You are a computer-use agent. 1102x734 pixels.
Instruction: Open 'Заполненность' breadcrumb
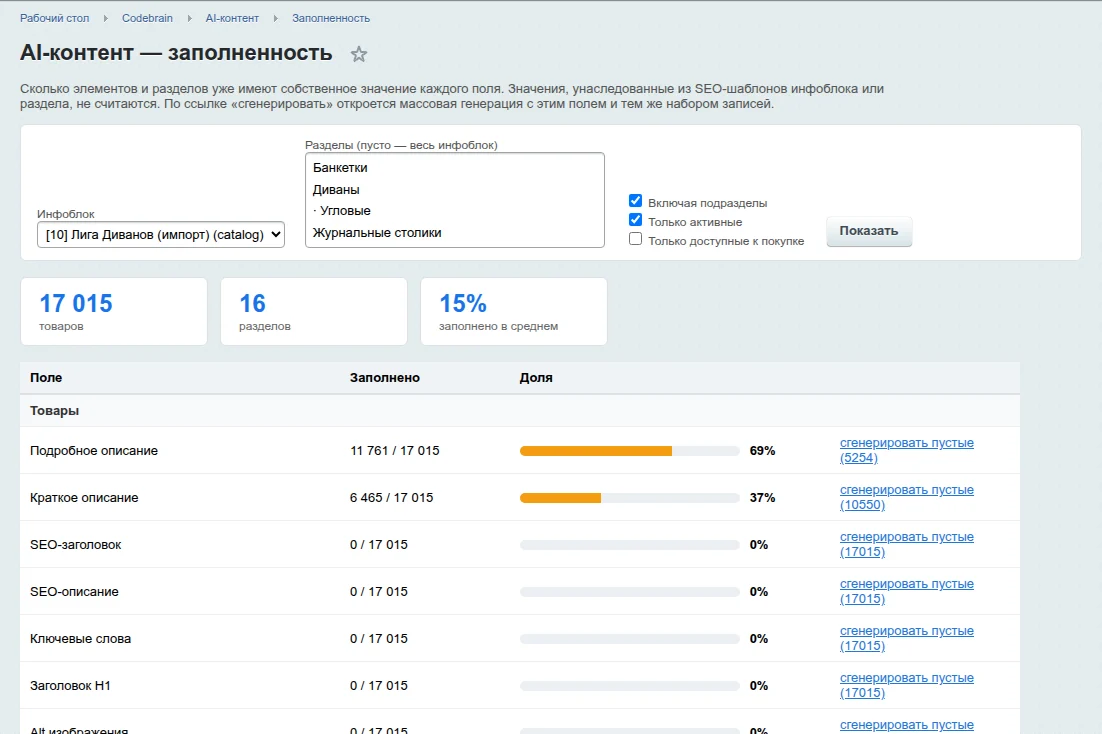coord(331,18)
